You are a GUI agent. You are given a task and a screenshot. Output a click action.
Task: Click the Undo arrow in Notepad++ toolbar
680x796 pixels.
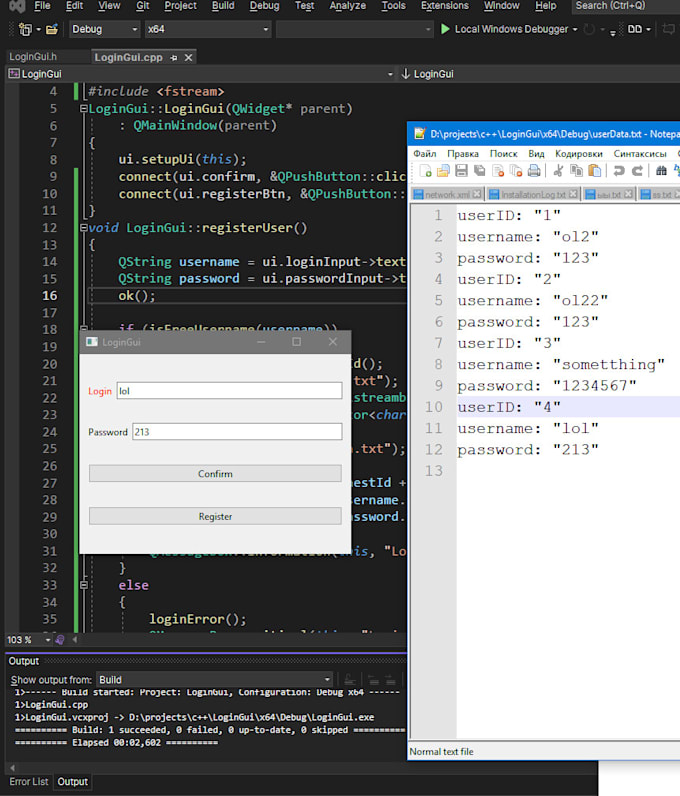tap(619, 171)
